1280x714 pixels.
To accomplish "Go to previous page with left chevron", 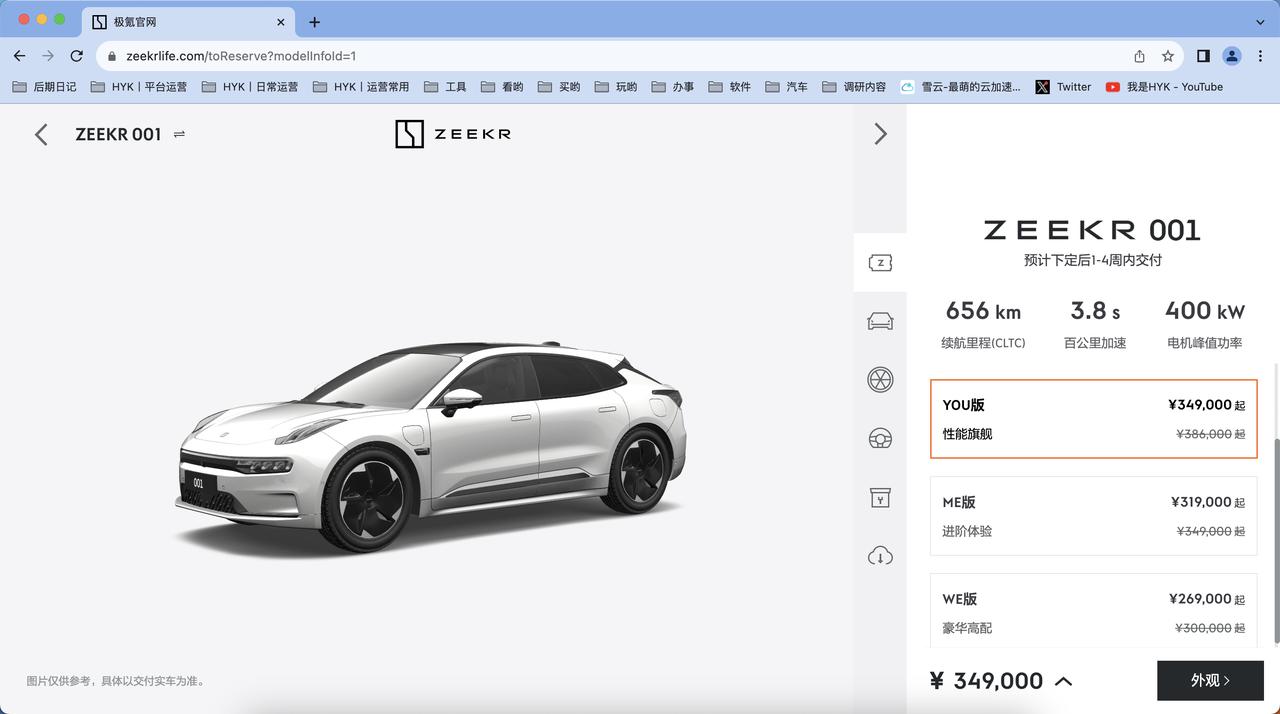I will click(41, 134).
